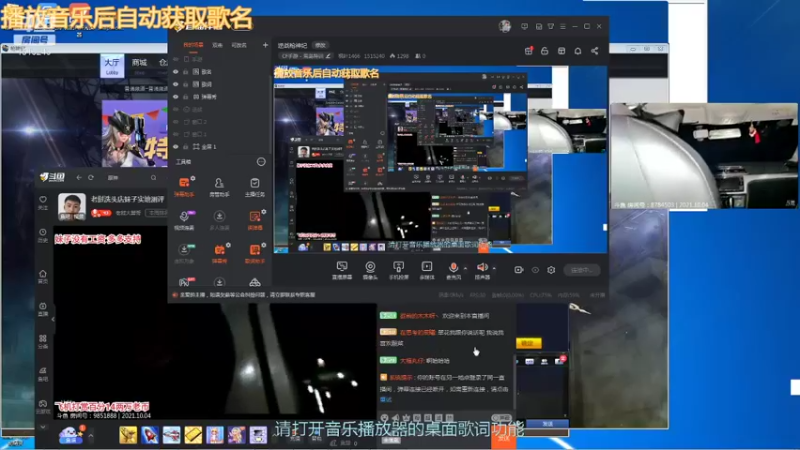Toggle visibility of the 窗口 2 source

coord(176,122)
